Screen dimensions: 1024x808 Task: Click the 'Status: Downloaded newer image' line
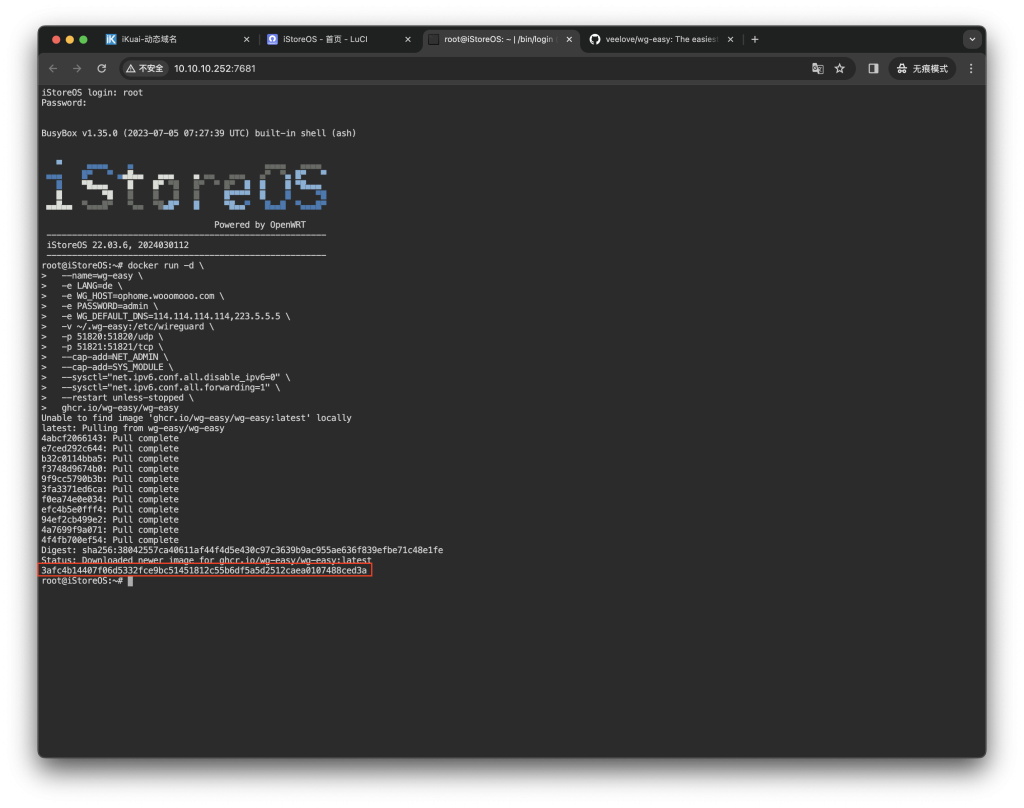(x=206, y=560)
